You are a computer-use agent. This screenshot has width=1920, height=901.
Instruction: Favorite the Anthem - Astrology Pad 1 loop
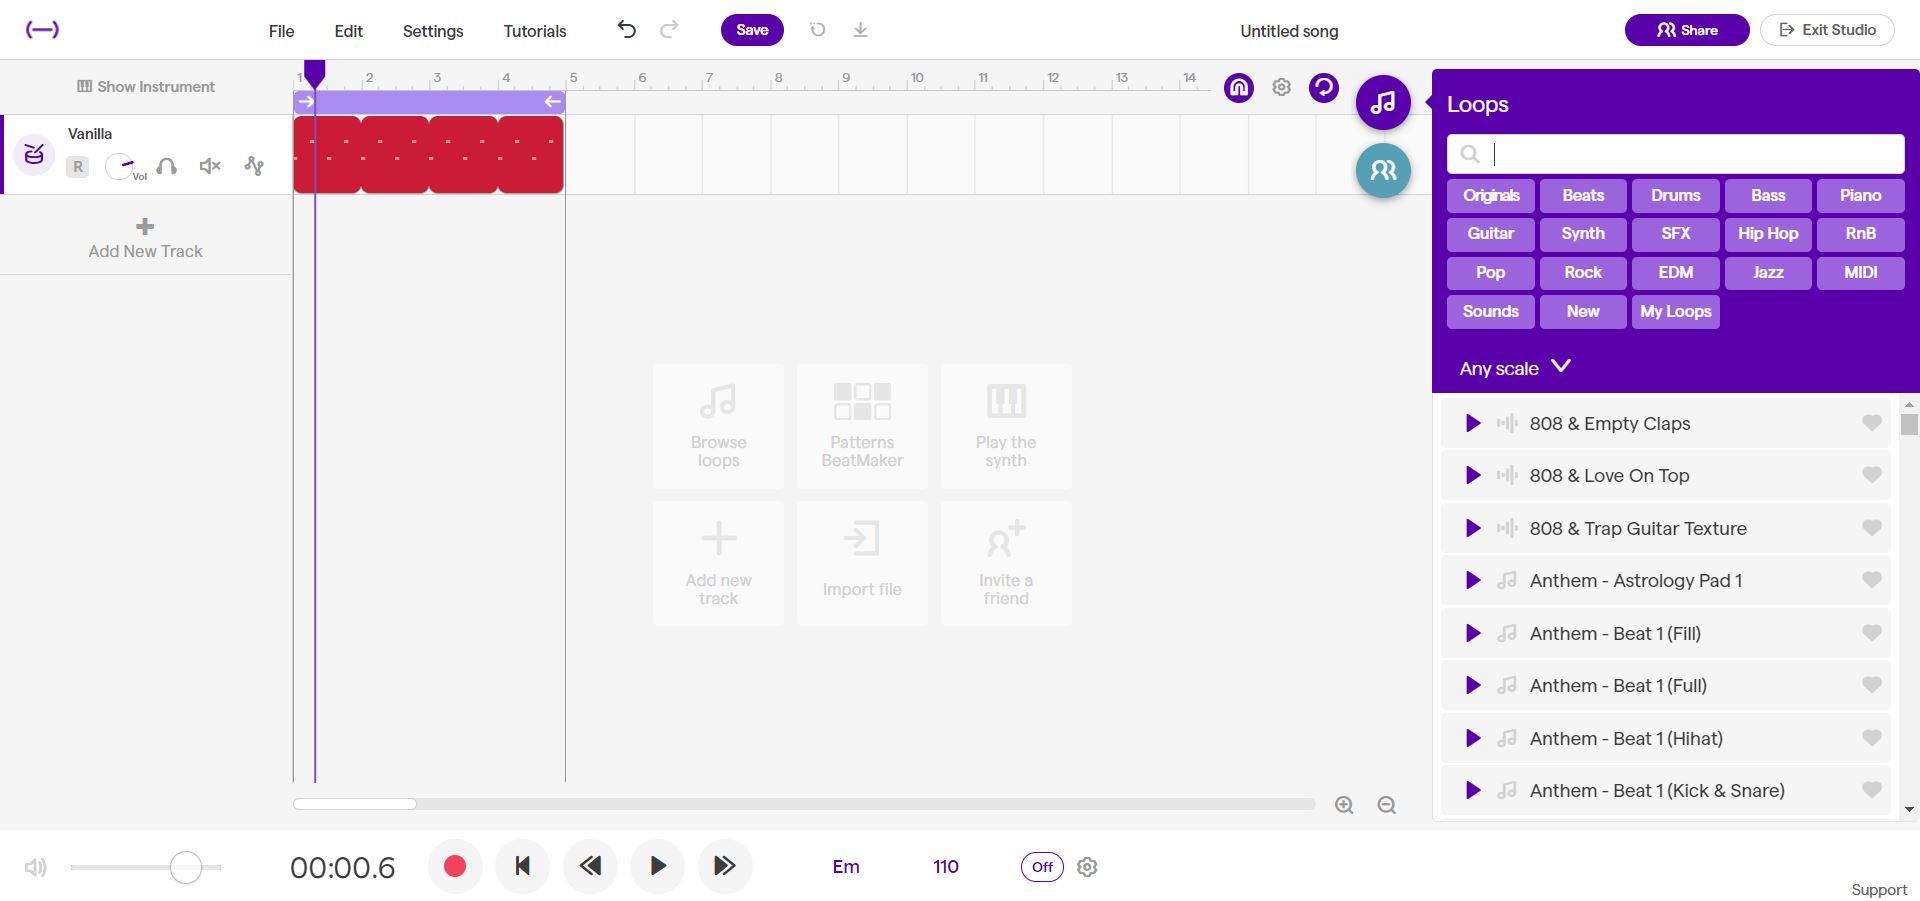click(x=1871, y=580)
